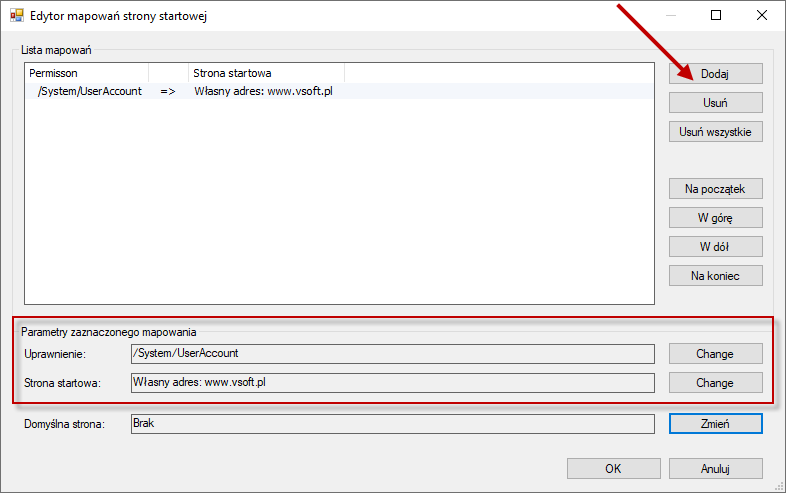The width and height of the screenshot is (786, 493).
Task: Click the Strona startowa column header
Action: pos(266,73)
